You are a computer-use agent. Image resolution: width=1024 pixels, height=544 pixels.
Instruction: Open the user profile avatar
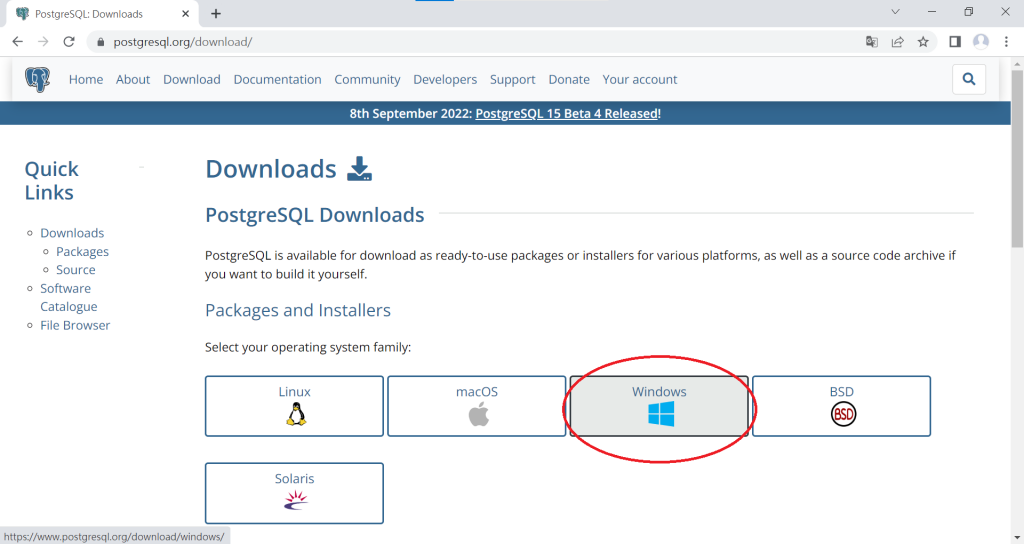point(980,42)
